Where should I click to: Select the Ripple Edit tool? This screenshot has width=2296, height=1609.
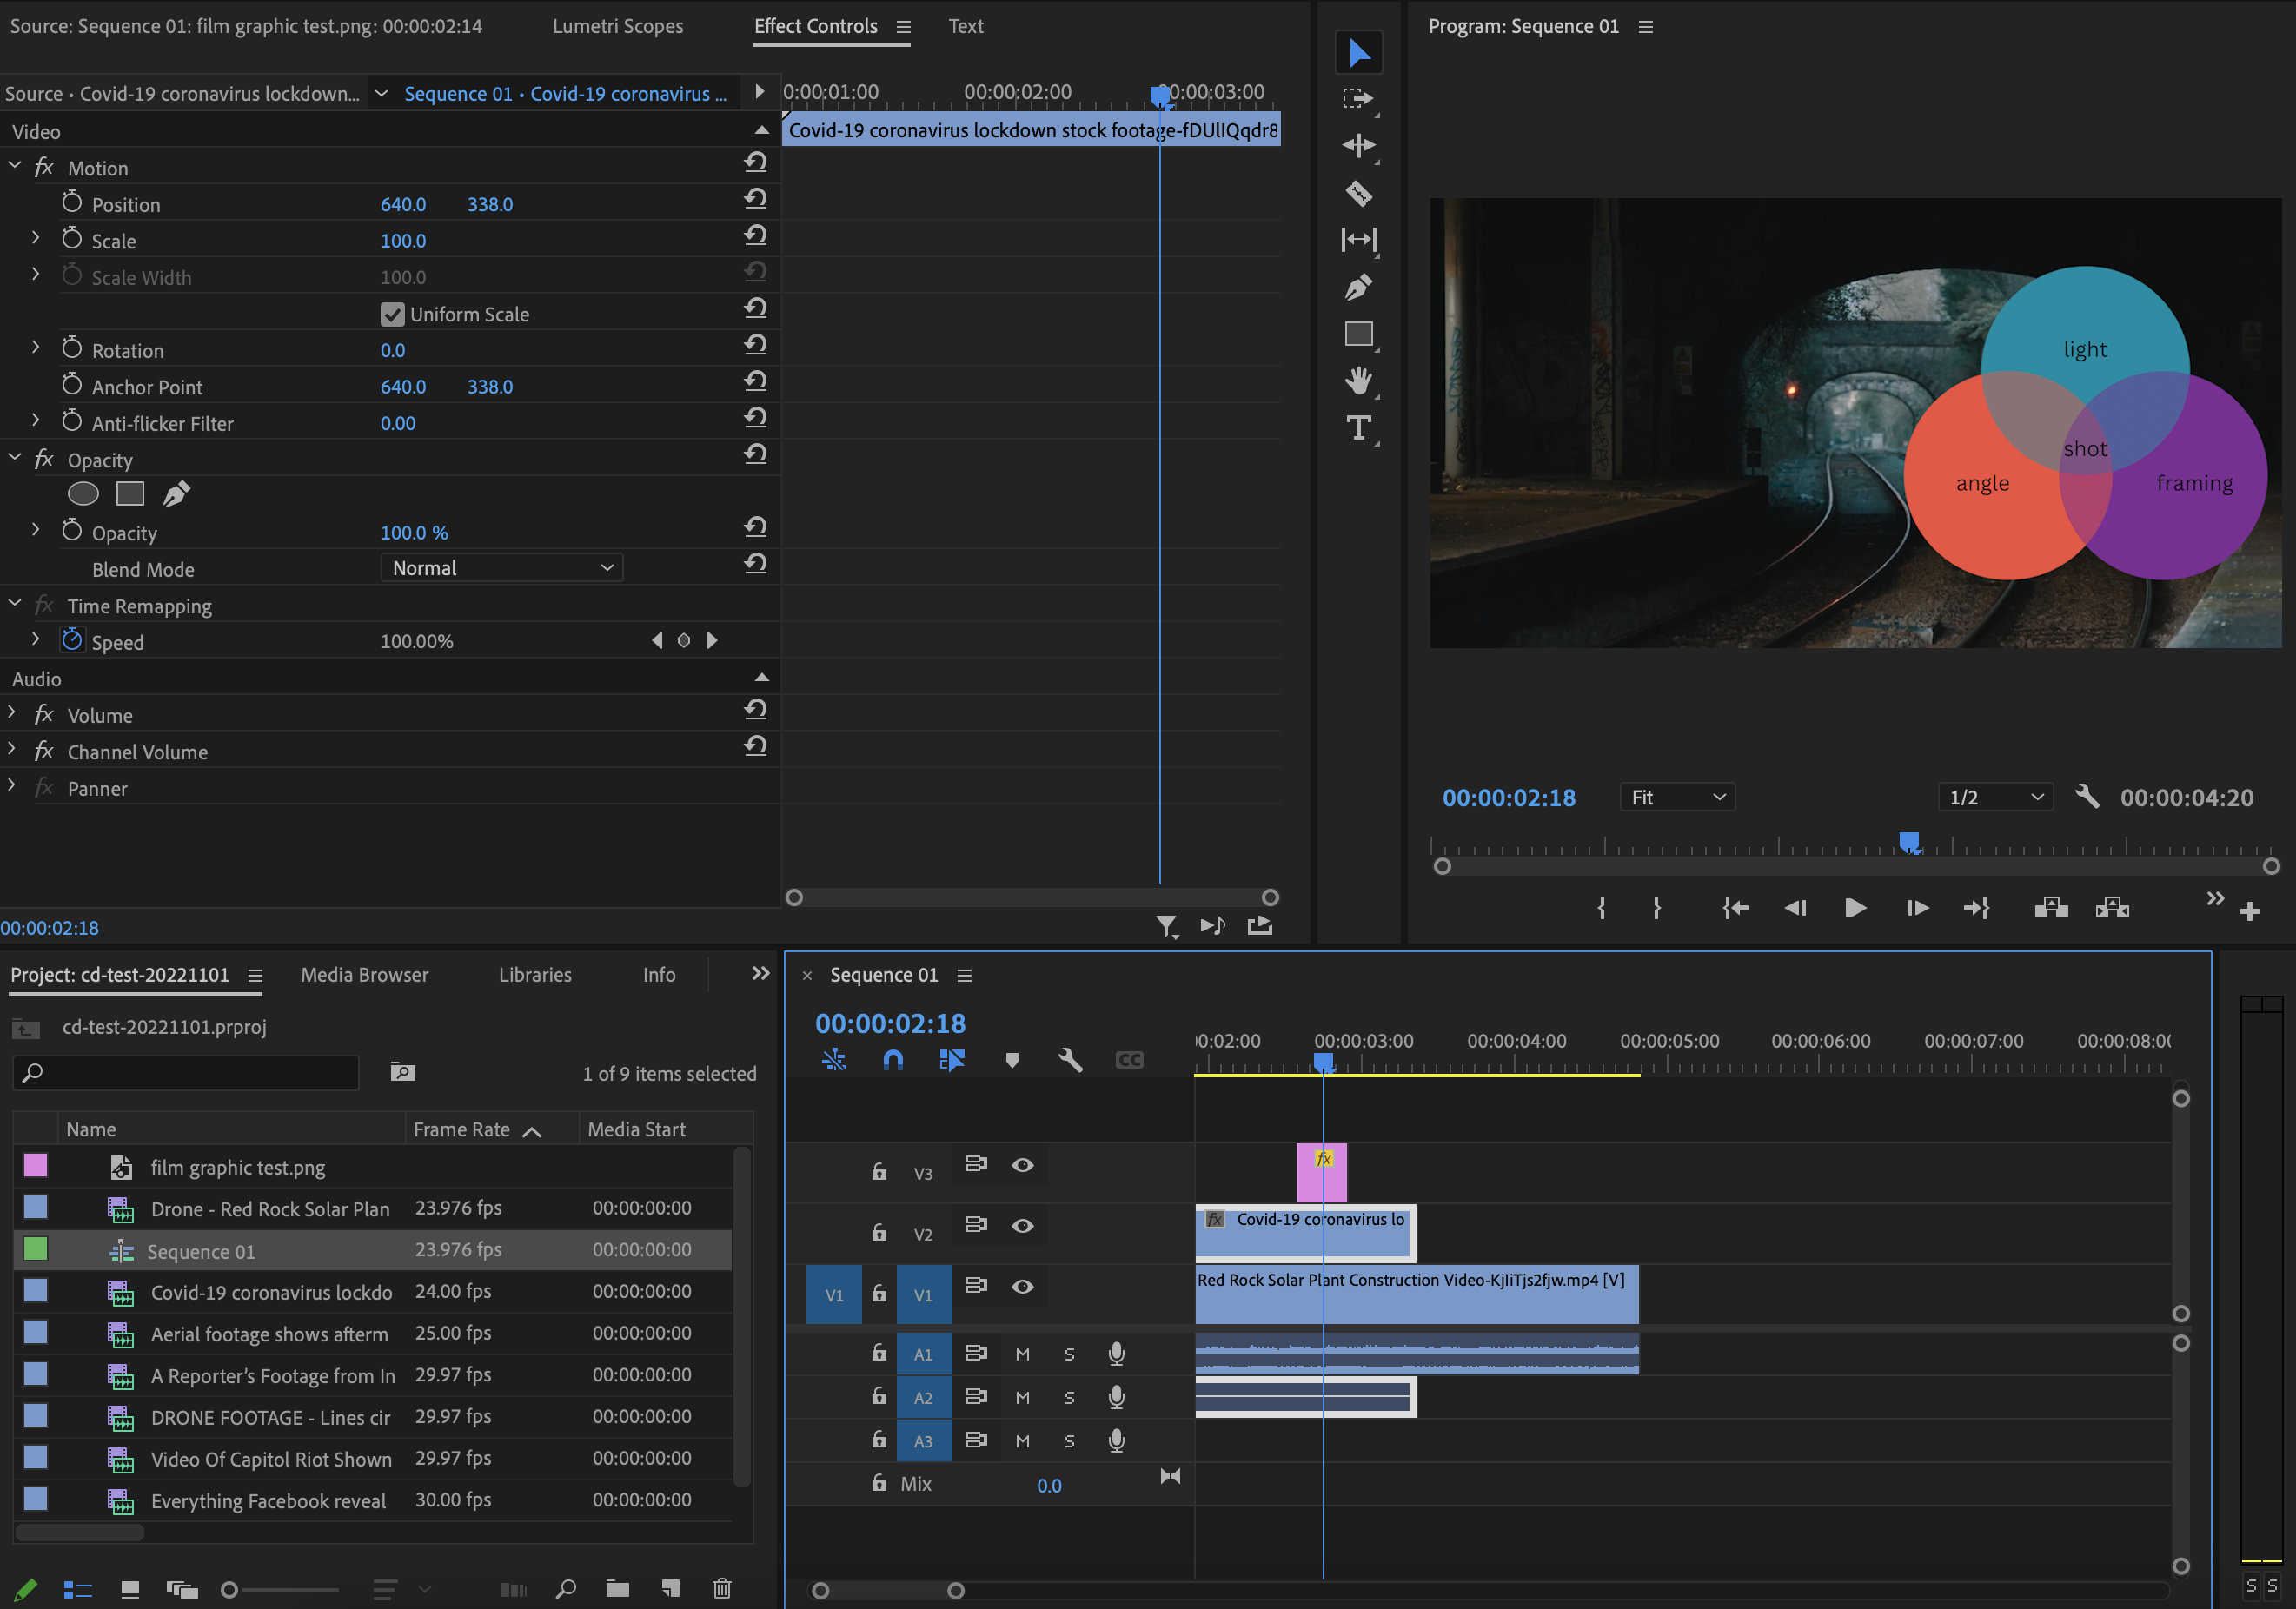[1358, 146]
